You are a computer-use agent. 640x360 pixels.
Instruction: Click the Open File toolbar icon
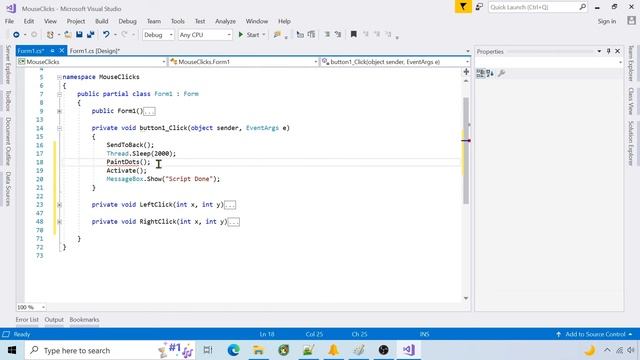point(68,35)
